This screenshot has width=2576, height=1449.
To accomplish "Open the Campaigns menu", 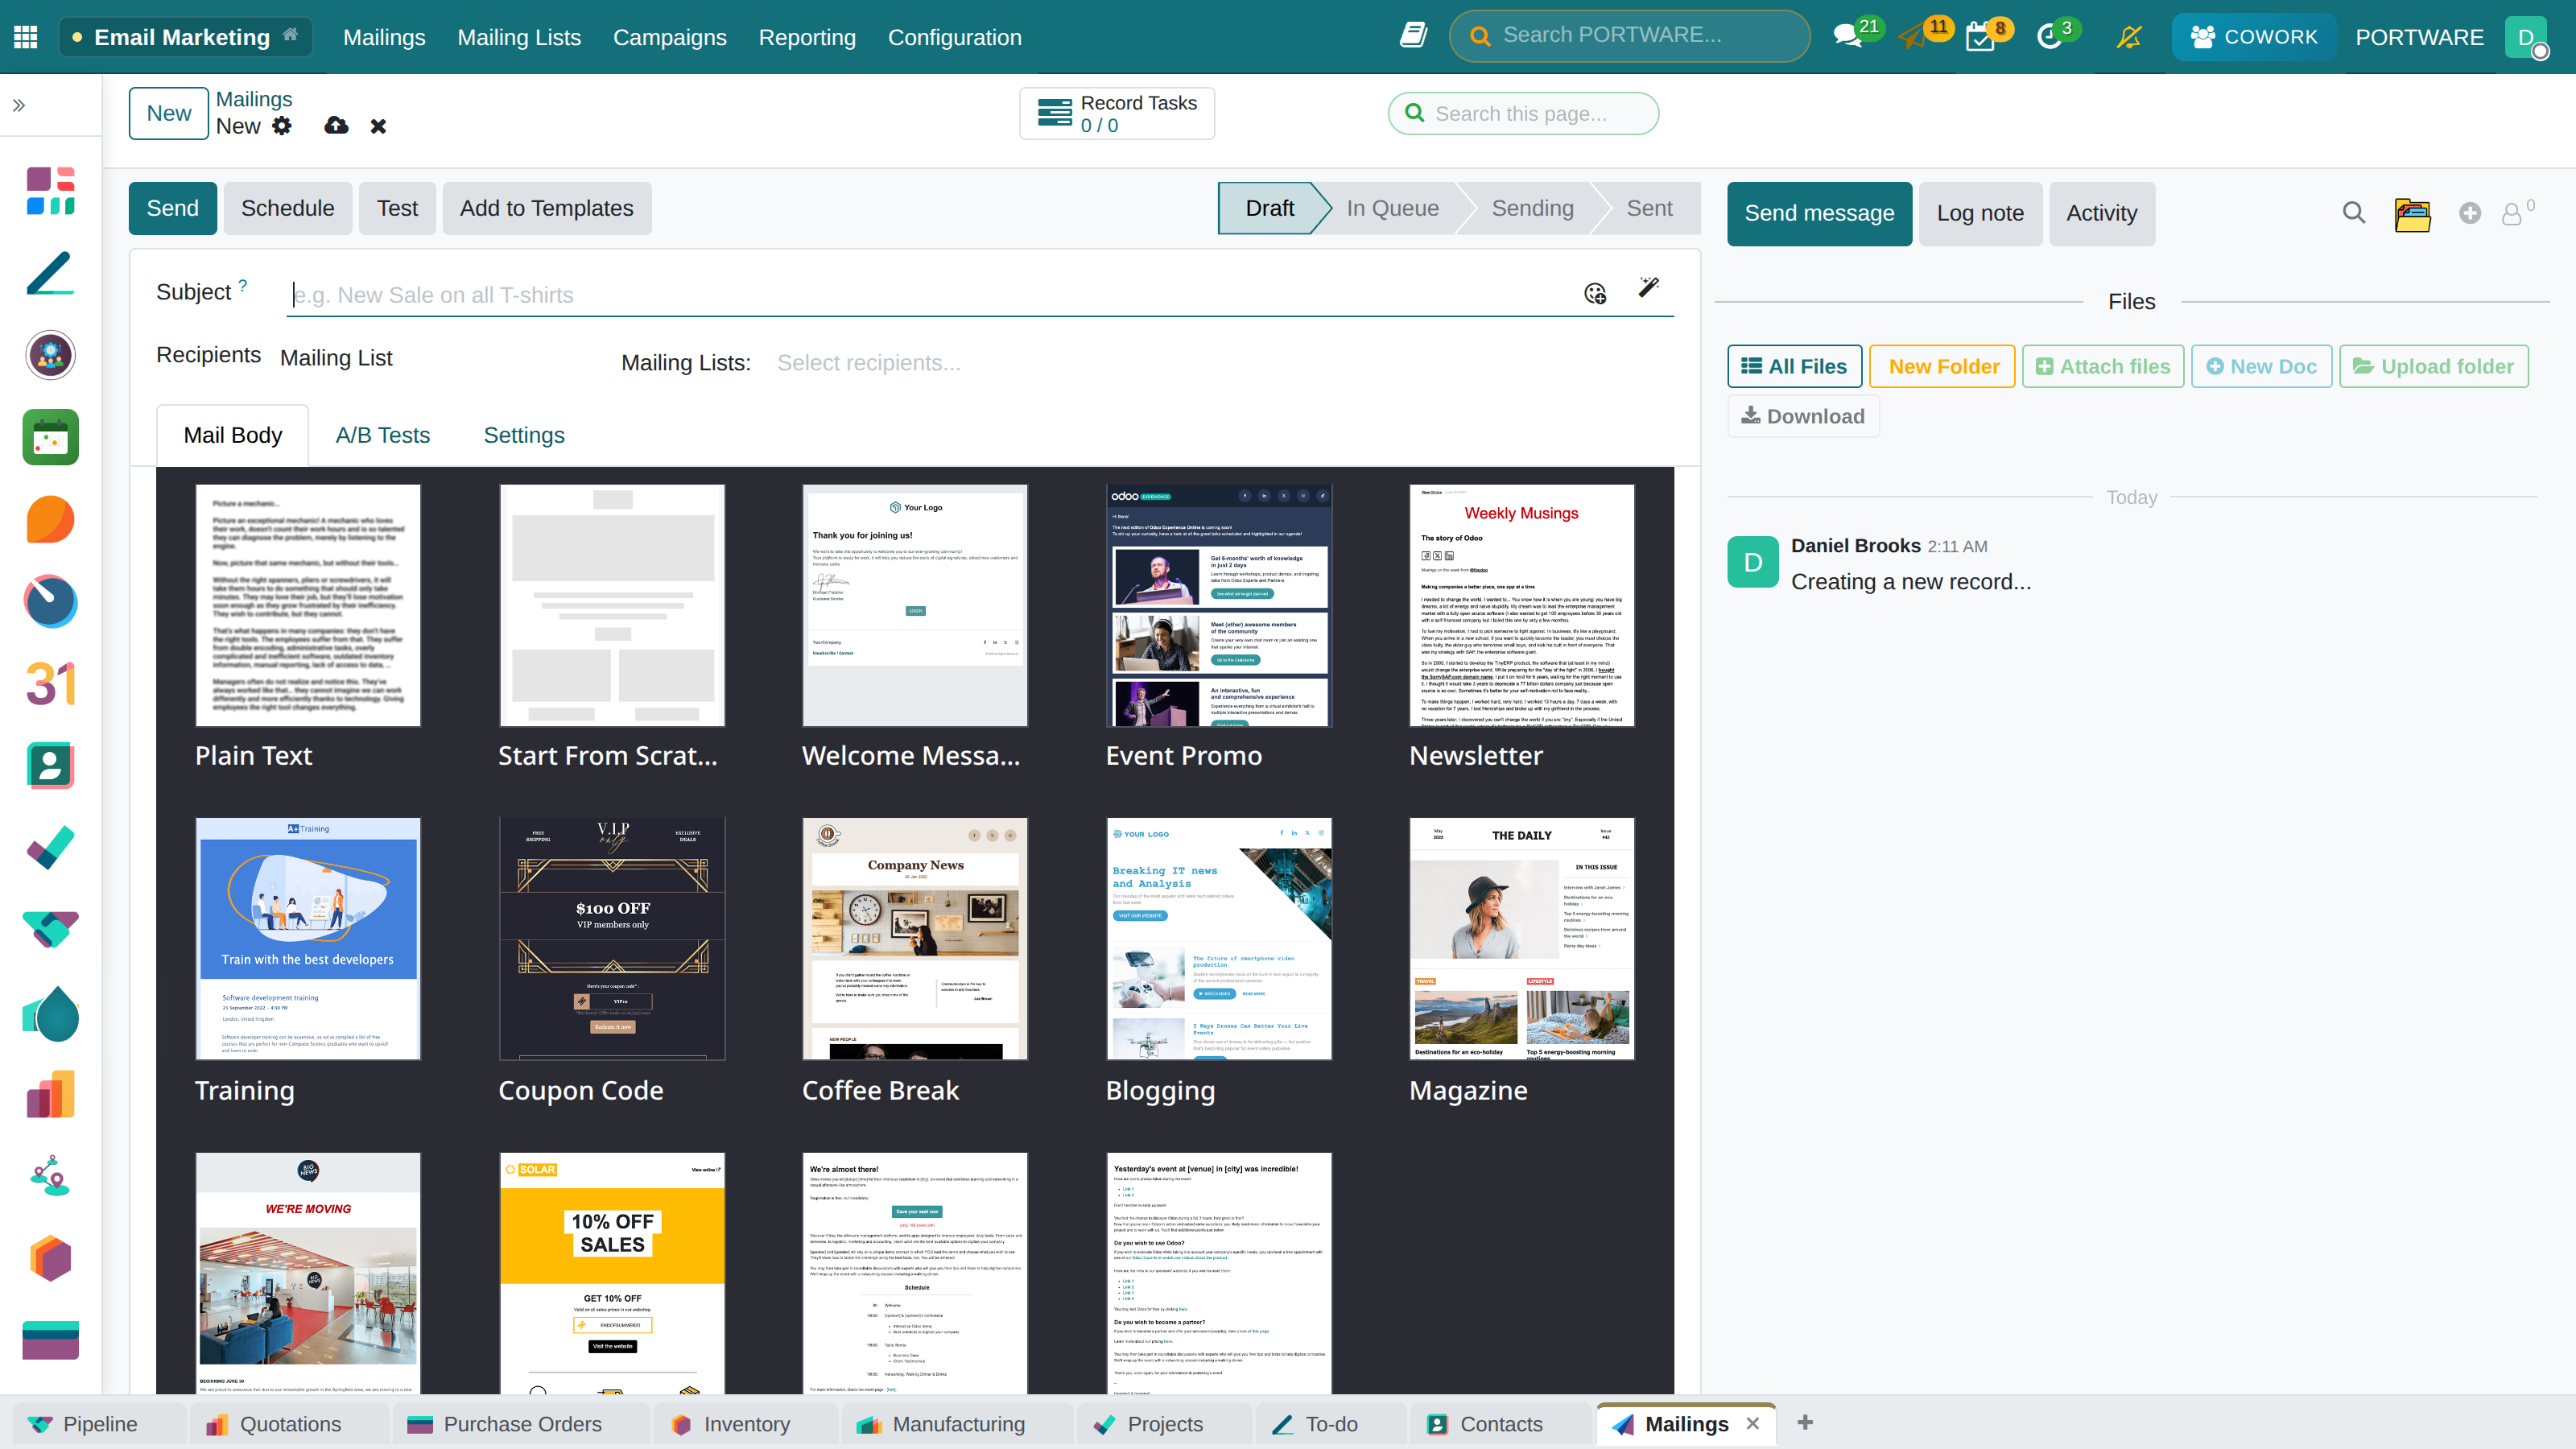I will 669,37.
